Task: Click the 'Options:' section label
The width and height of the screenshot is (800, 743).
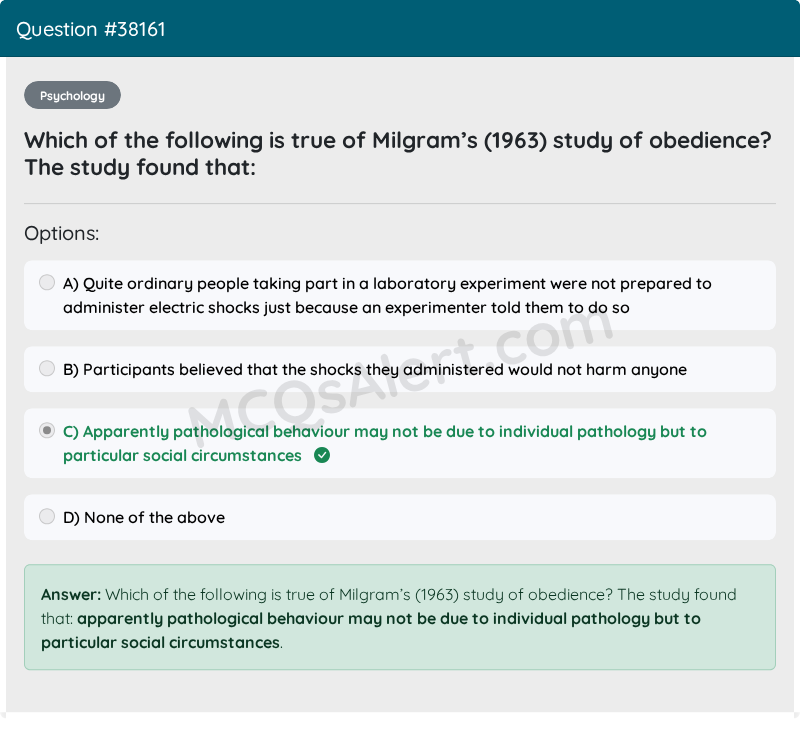Action: click(x=62, y=234)
